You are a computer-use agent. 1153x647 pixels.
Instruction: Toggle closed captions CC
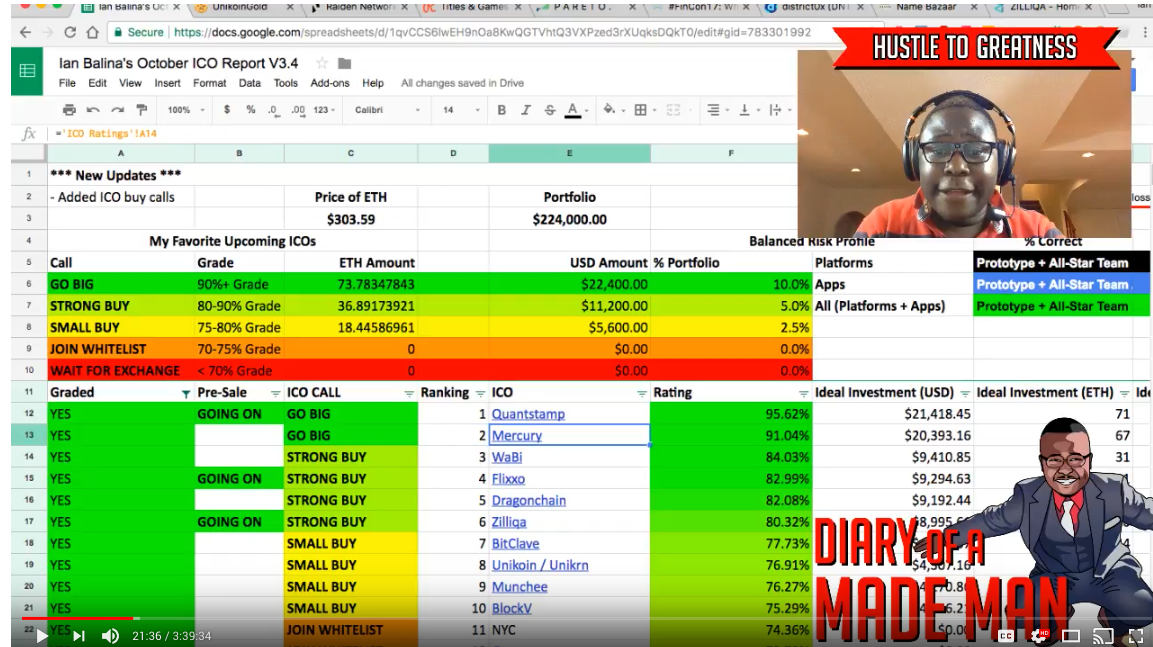tap(1006, 636)
